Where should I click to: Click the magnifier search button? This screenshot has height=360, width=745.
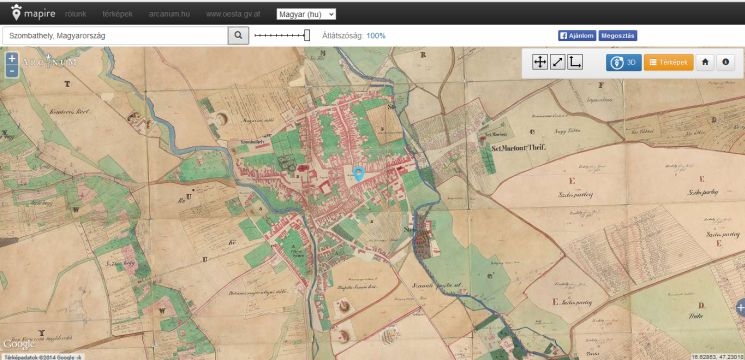coord(239,36)
